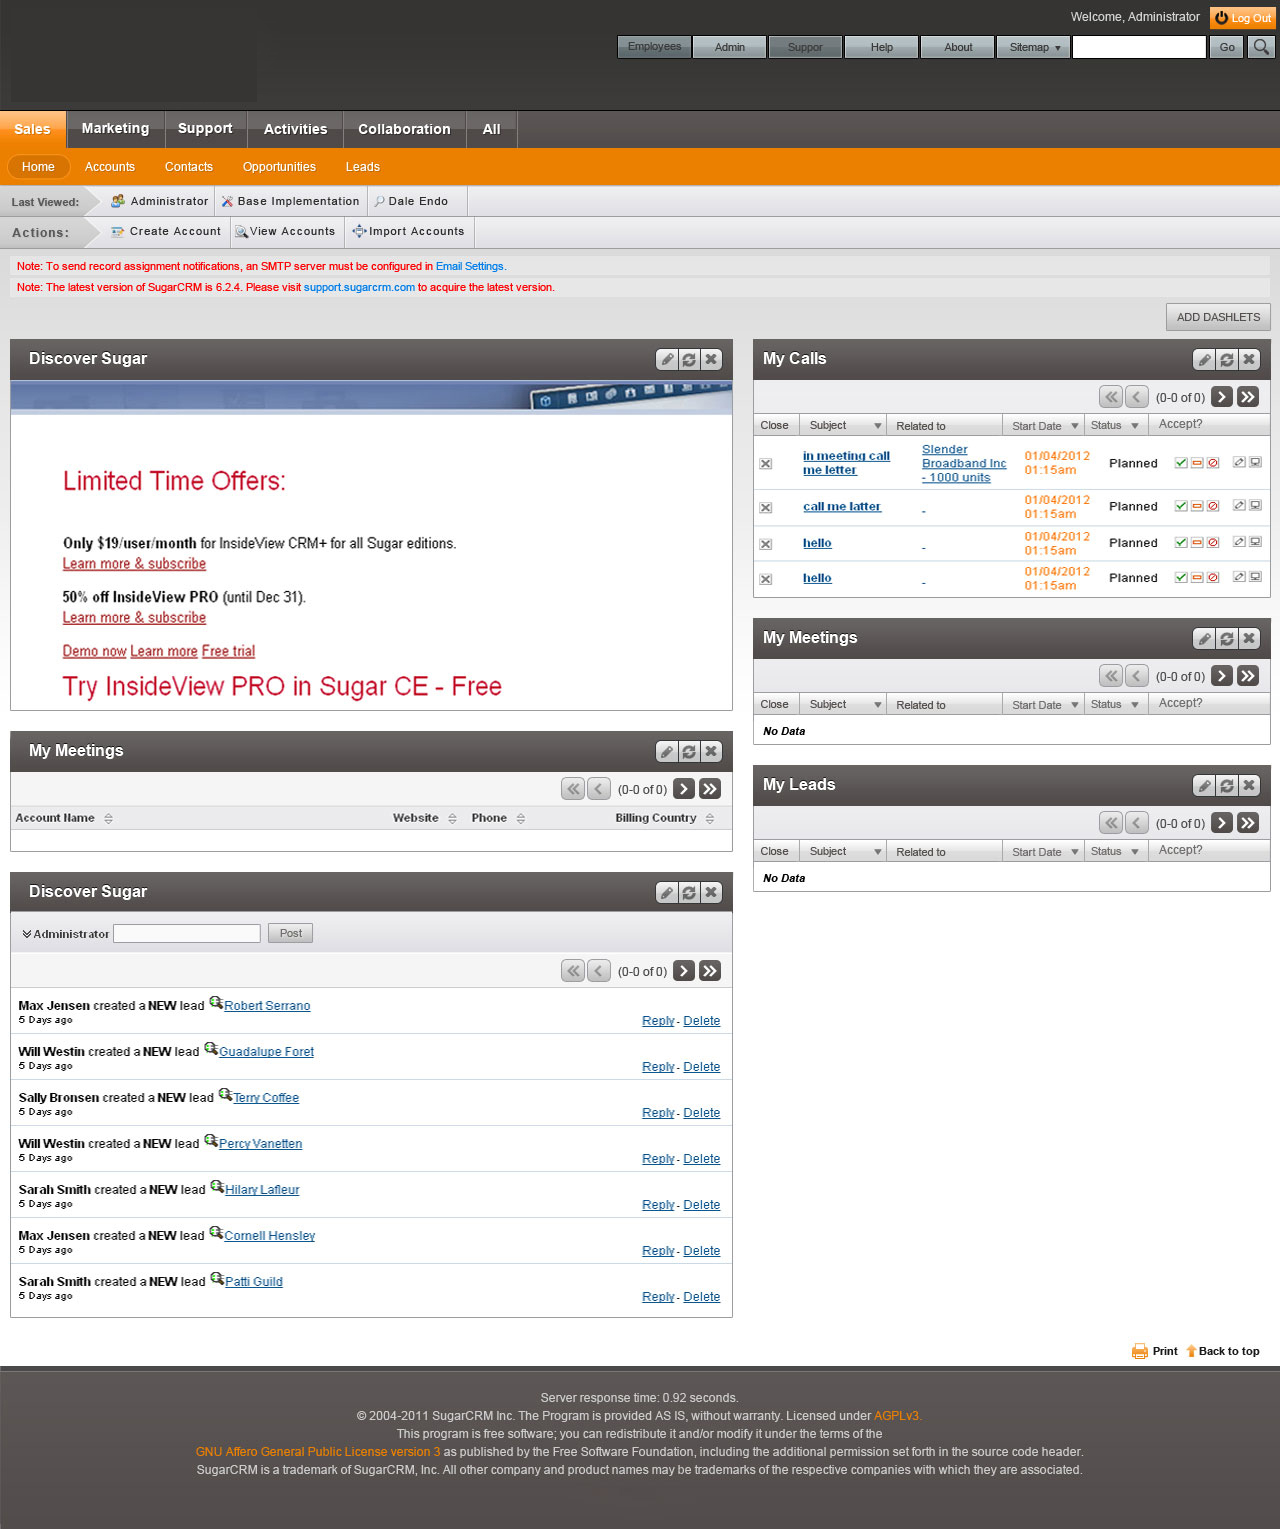Switch to the Activities tab
The width and height of the screenshot is (1280, 1529).
click(x=295, y=129)
